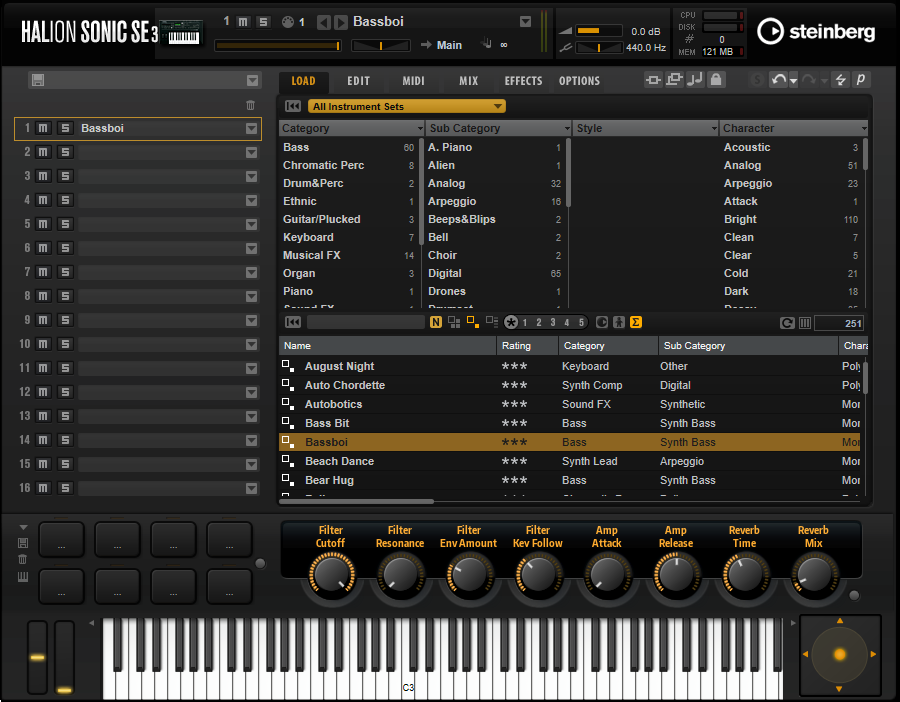This screenshot has height=702, width=900.
Task: Mute slot 1 Bassboi
Action: (43, 128)
